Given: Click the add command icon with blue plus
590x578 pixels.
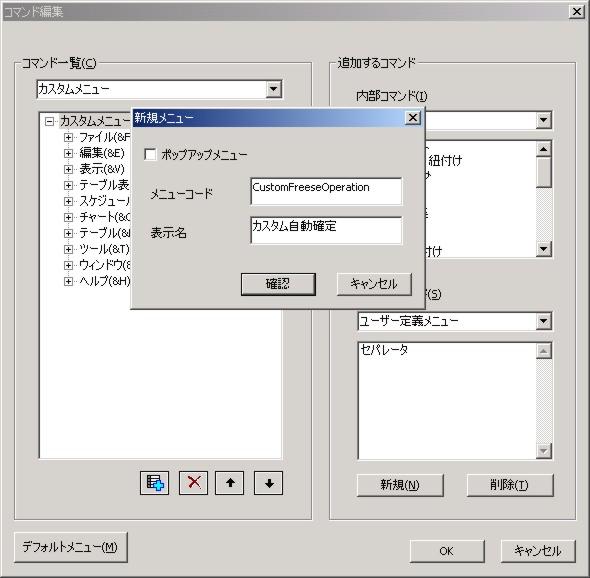Looking at the screenshot, I should (x=154, y=483).
